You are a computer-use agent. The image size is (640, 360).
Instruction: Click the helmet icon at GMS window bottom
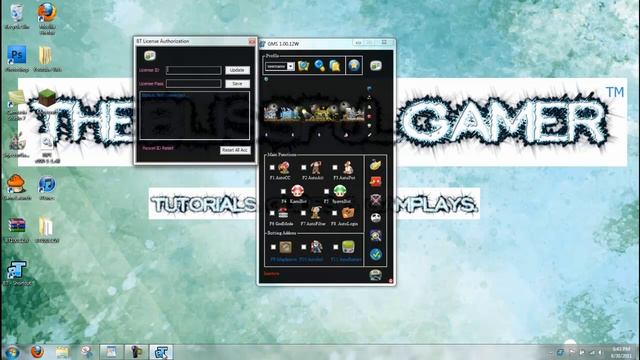376,275
